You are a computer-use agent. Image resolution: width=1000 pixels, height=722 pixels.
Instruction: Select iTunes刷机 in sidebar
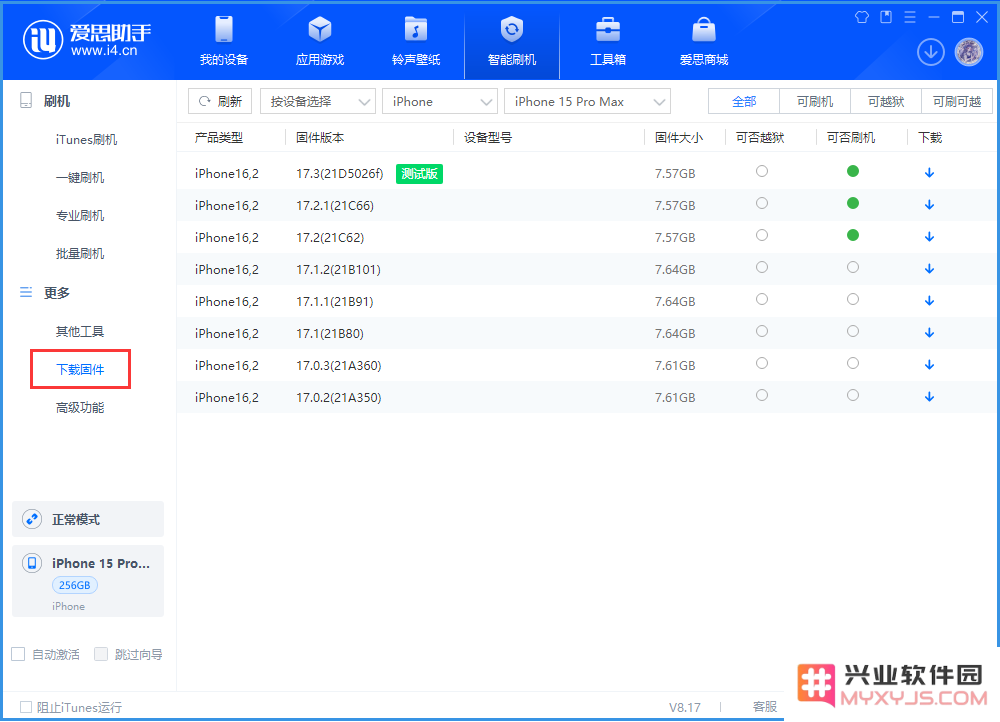coord(86,139)
